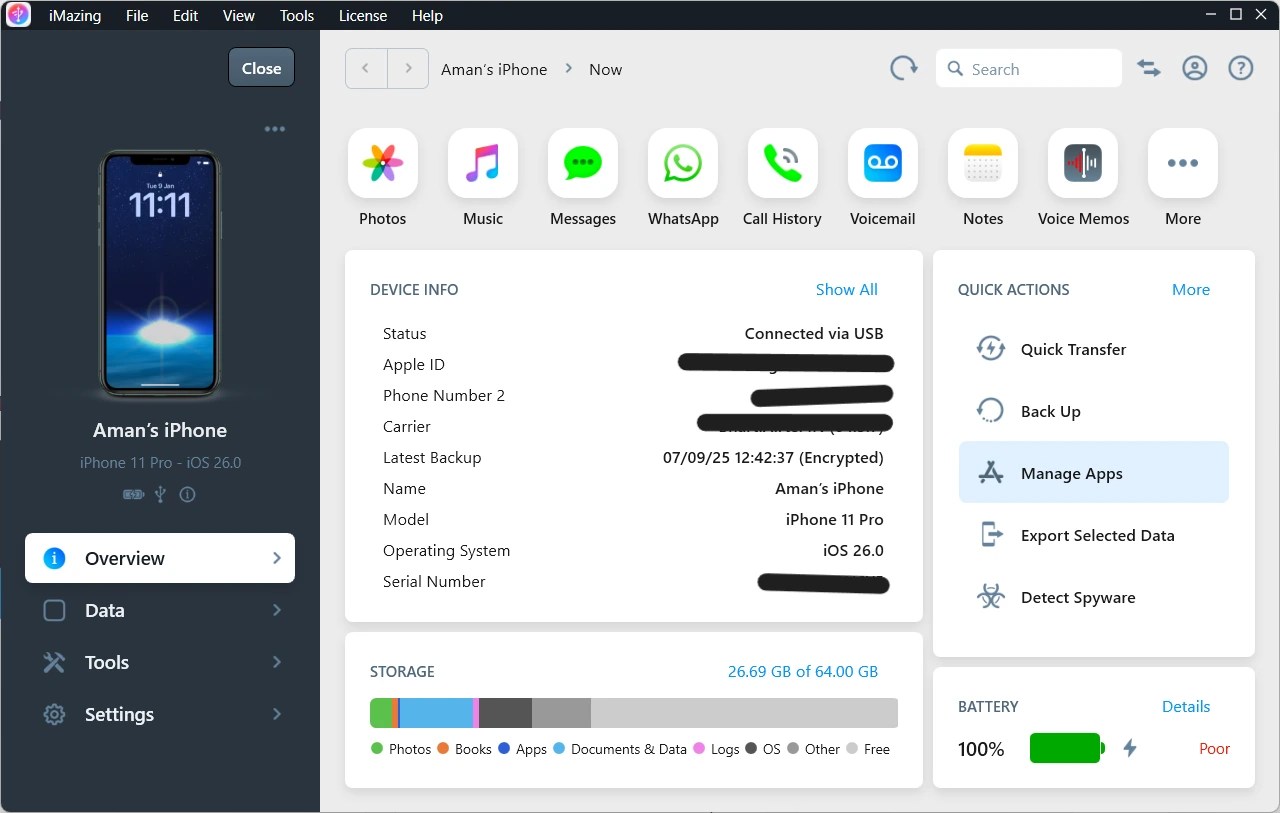Click the Poor battery health label
The width and height of the screenshot is (1280, 813).
pos(1214,748)
